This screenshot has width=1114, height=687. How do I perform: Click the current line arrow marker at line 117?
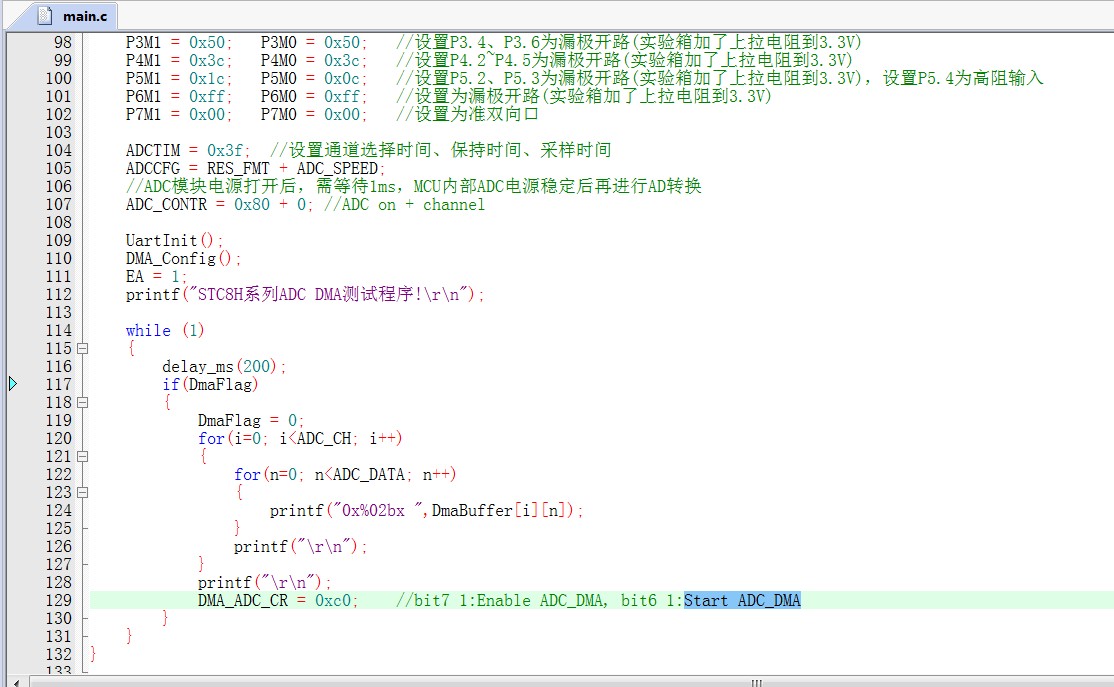13,384
